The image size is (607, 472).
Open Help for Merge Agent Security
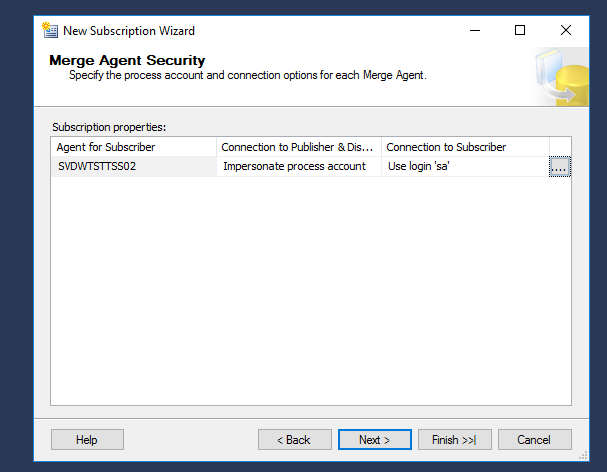click(87, 439)
